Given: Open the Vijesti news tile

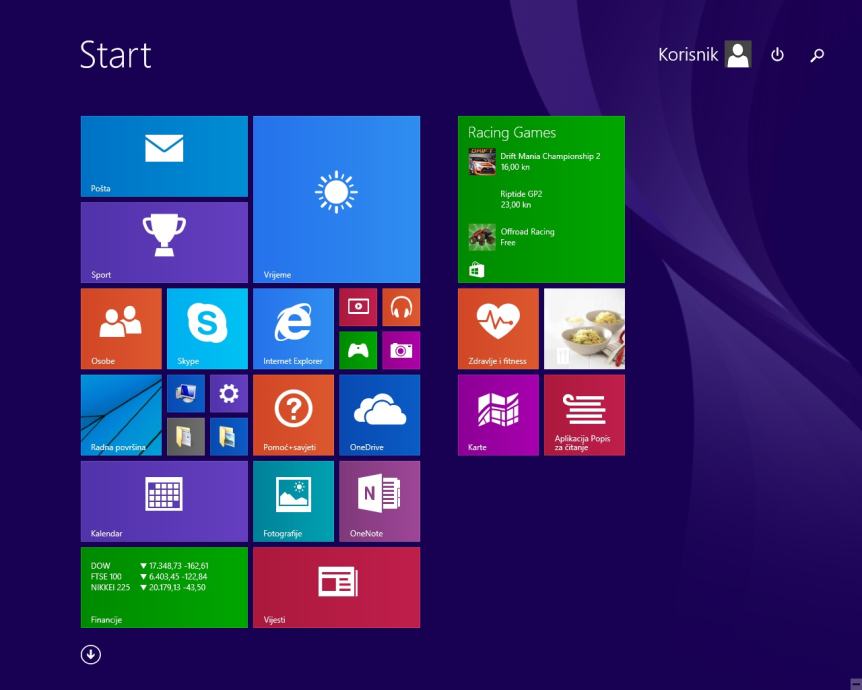Looking at the screenshot, I should pos(336,588).
